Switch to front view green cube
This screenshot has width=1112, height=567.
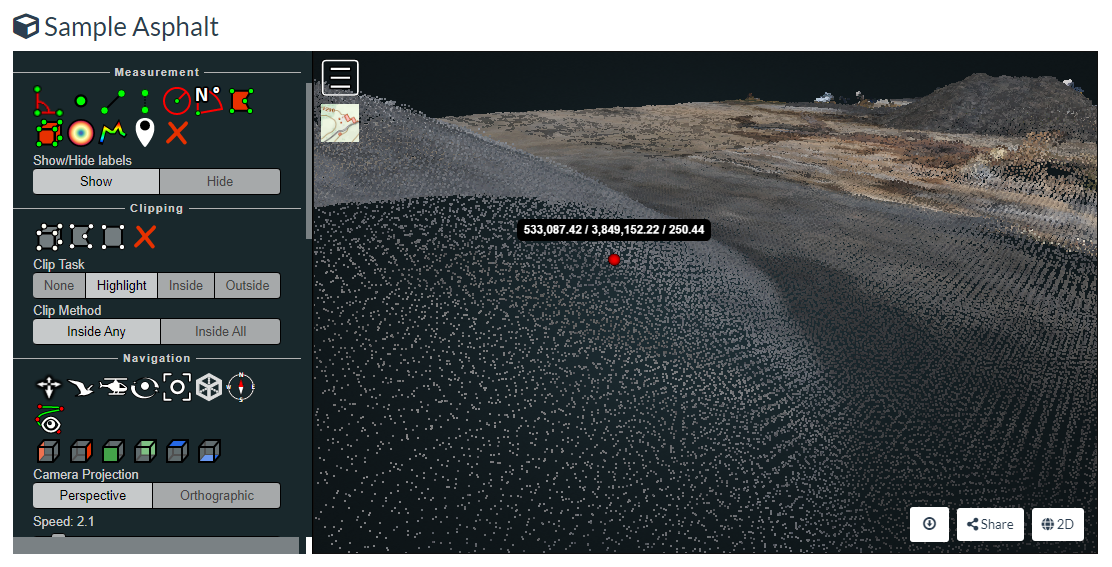(x=113, y=451)
